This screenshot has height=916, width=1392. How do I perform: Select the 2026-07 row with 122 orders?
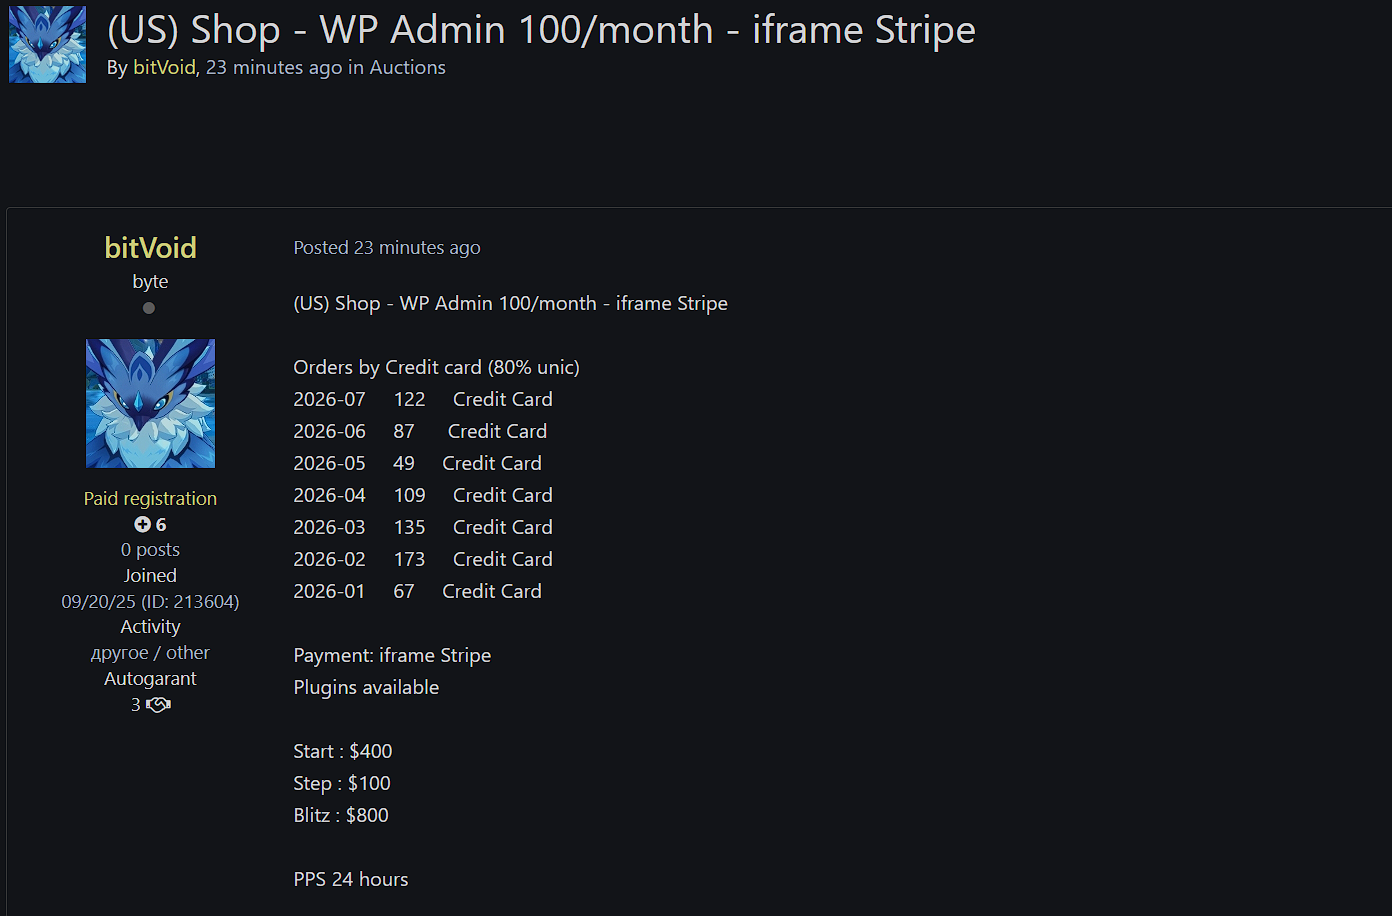(423, 399)
